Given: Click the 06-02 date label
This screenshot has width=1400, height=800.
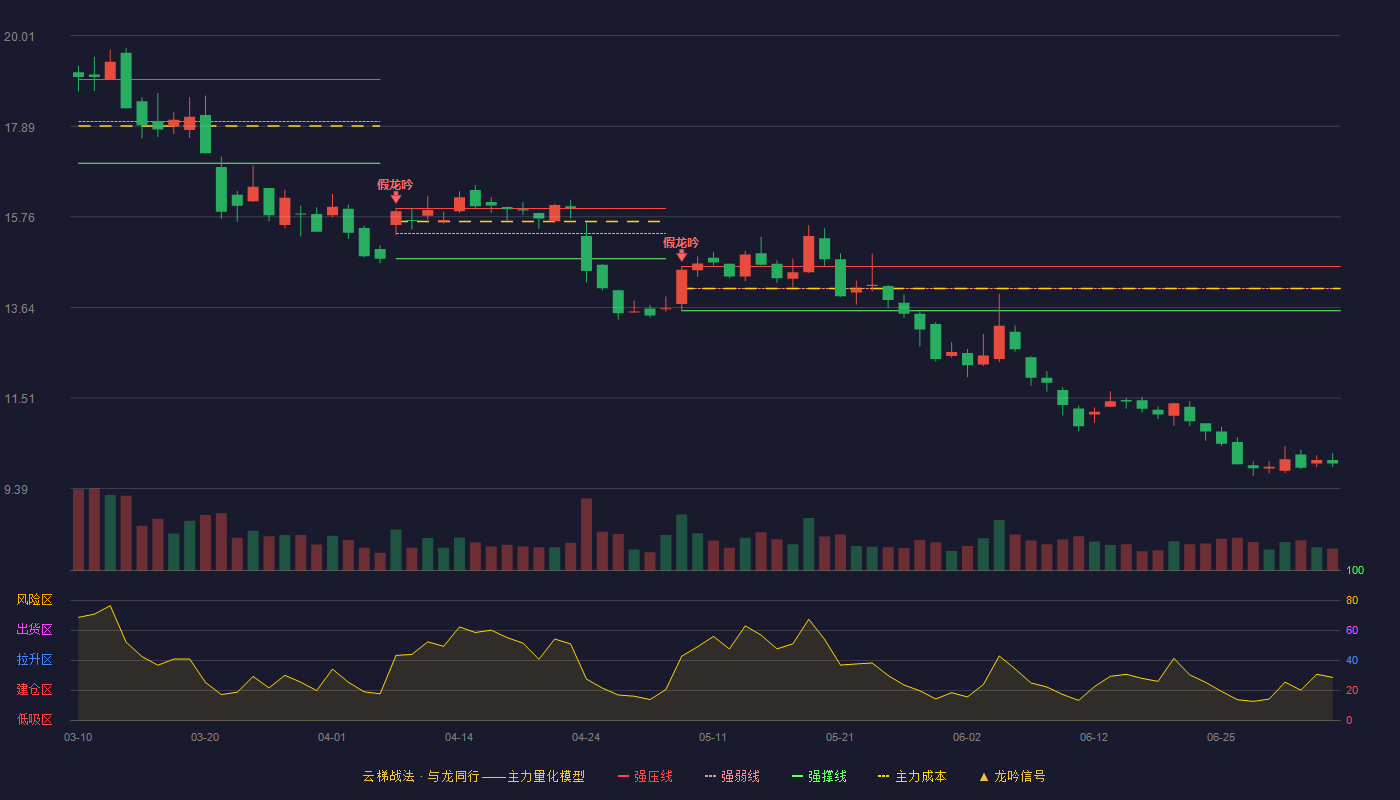Looking at the screenshot, I should click(967, 737).
